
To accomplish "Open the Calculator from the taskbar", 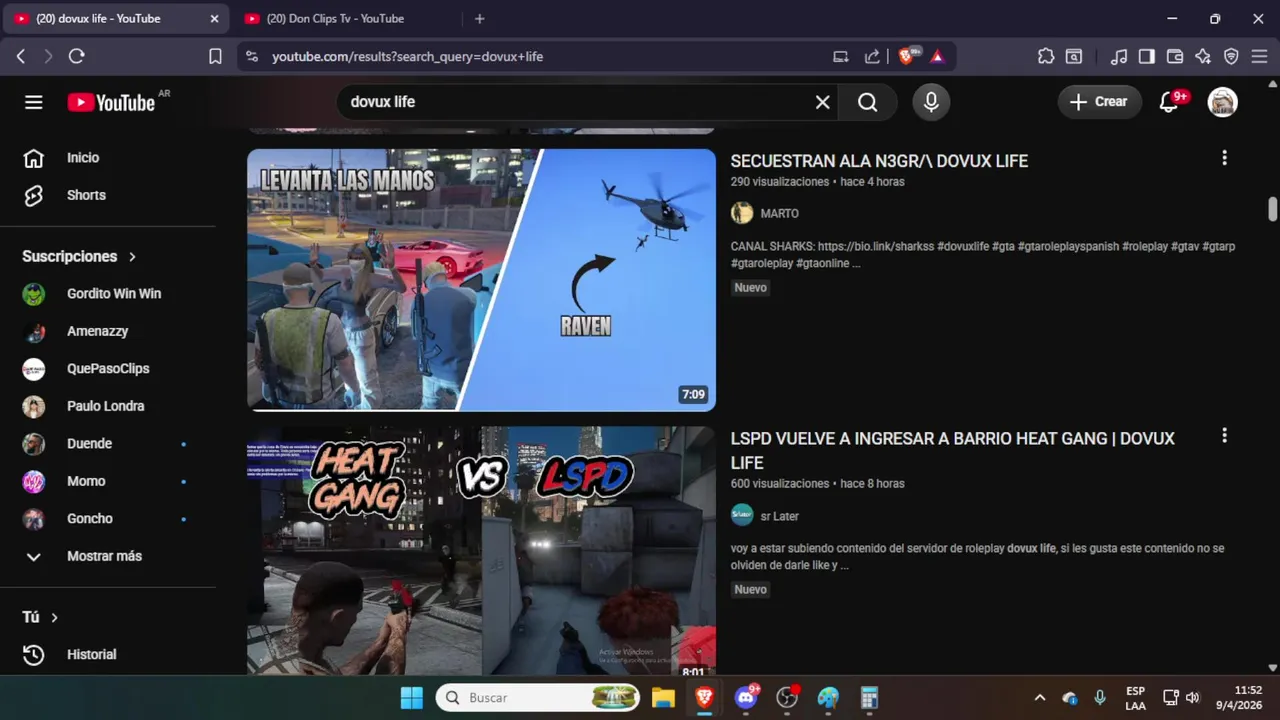I will coord(869,698).
